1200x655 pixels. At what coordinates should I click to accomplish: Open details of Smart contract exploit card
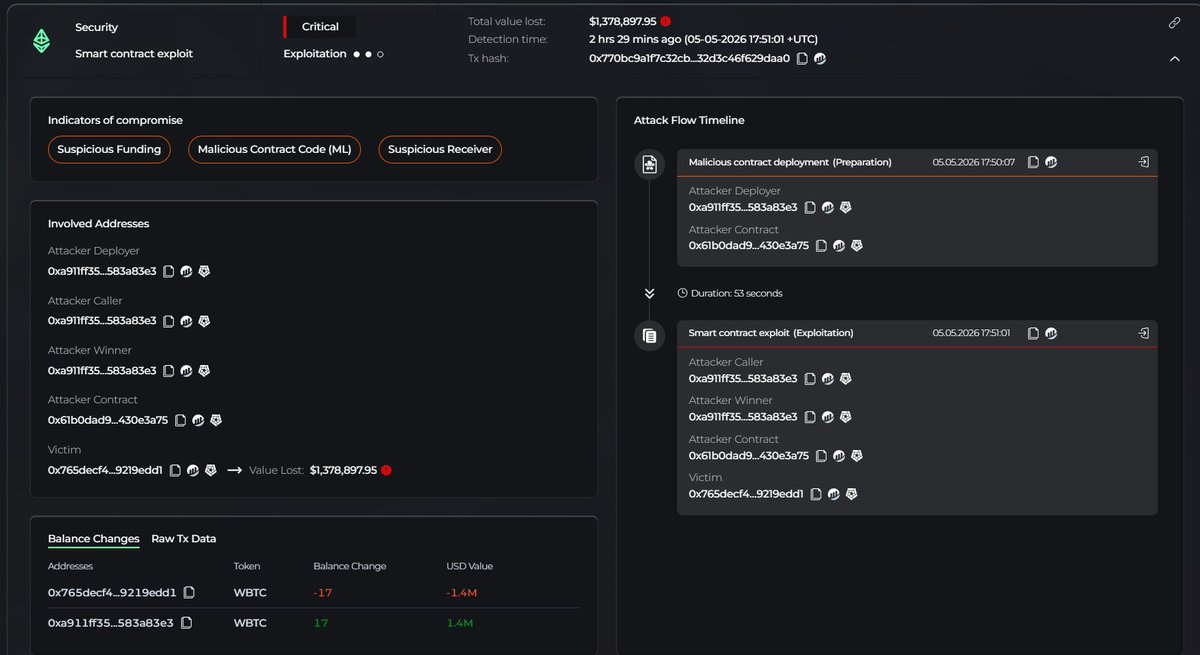tap(1143, 333)
